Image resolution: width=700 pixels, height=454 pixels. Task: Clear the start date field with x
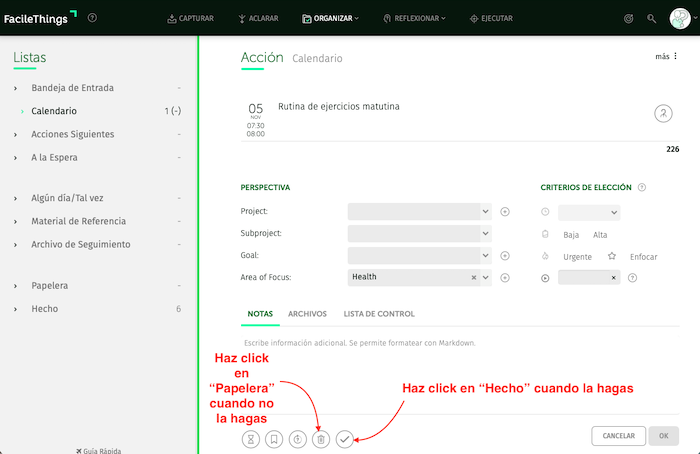point(614,278)
